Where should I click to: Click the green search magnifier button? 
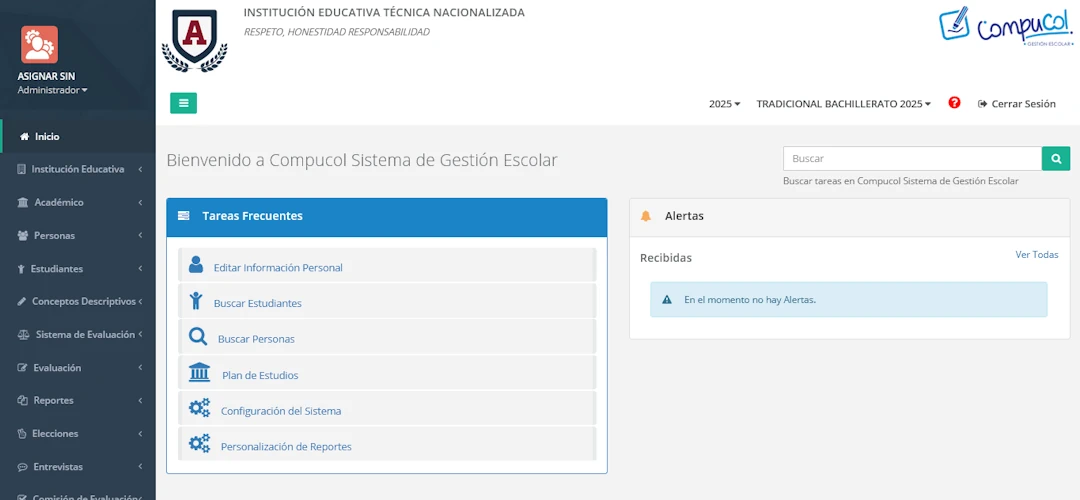[x=1056, y=158]
